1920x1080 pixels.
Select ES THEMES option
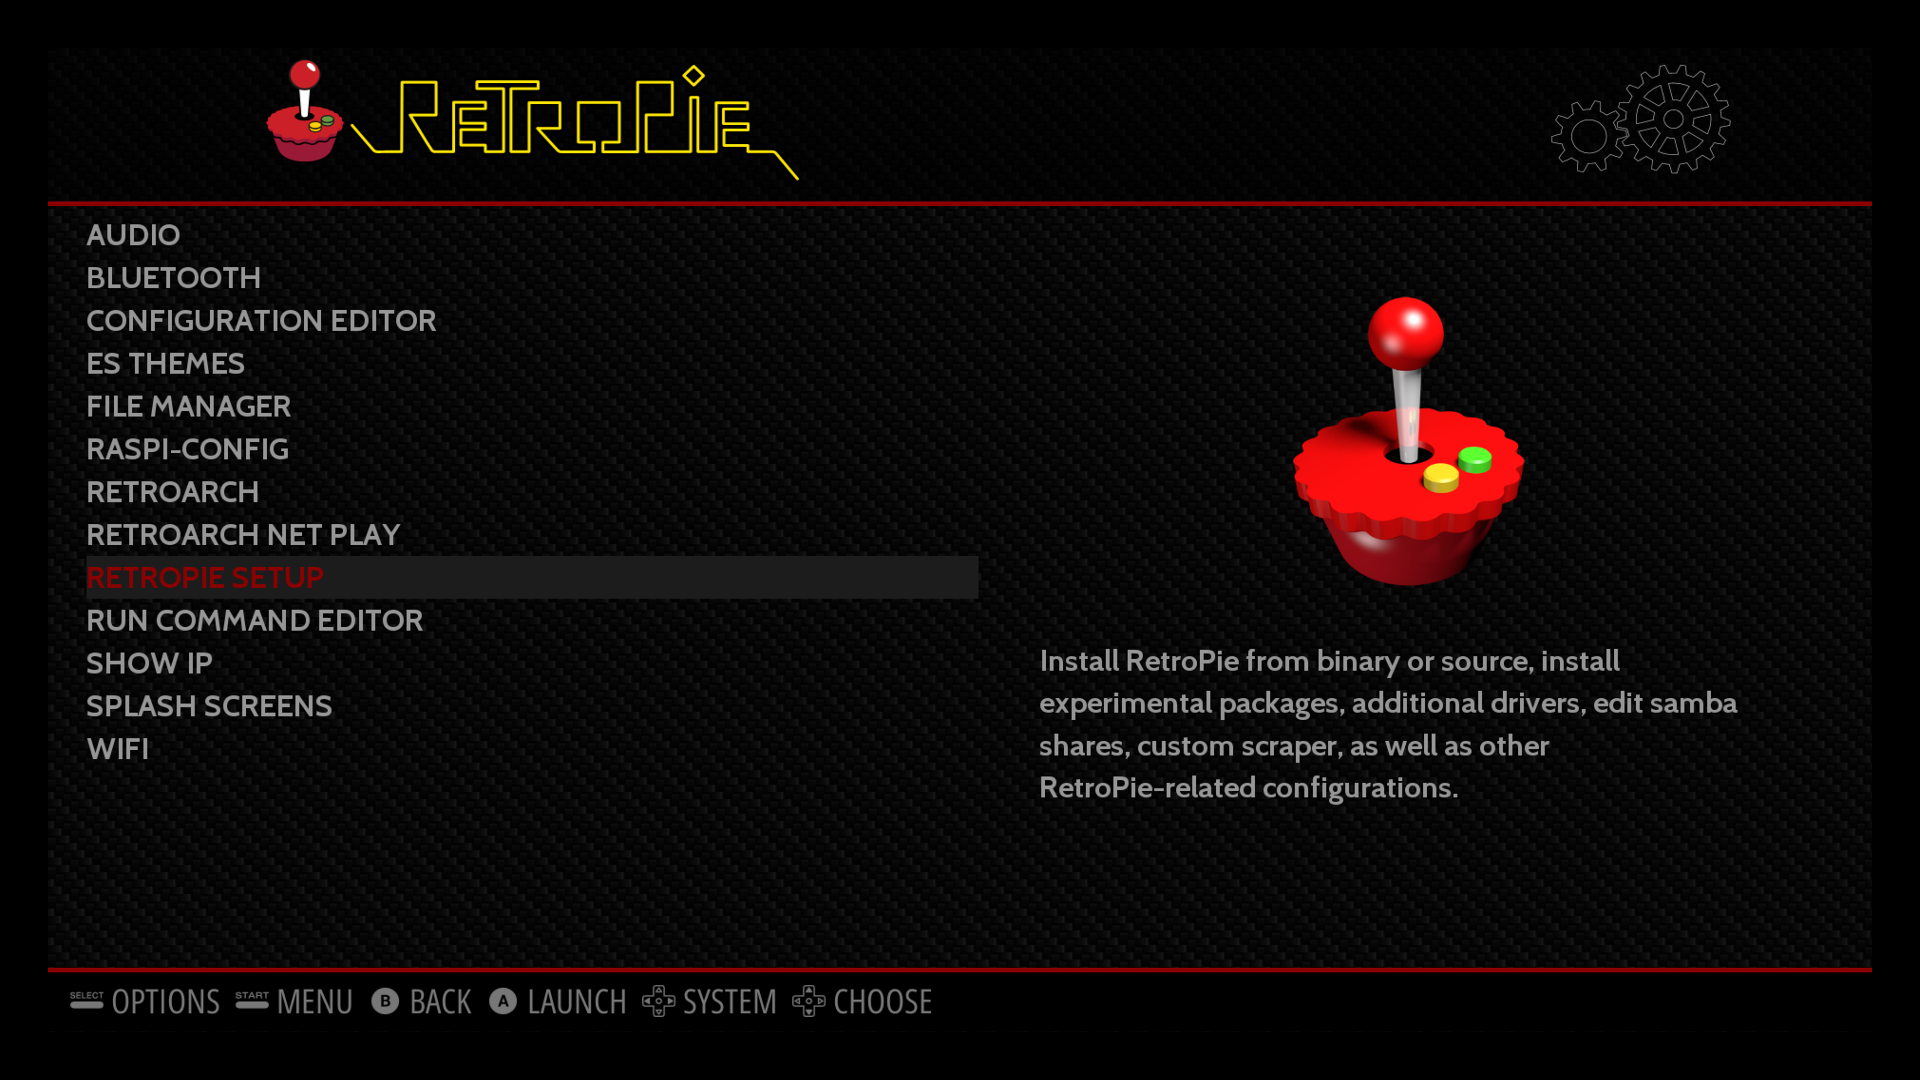coord(165,363)
